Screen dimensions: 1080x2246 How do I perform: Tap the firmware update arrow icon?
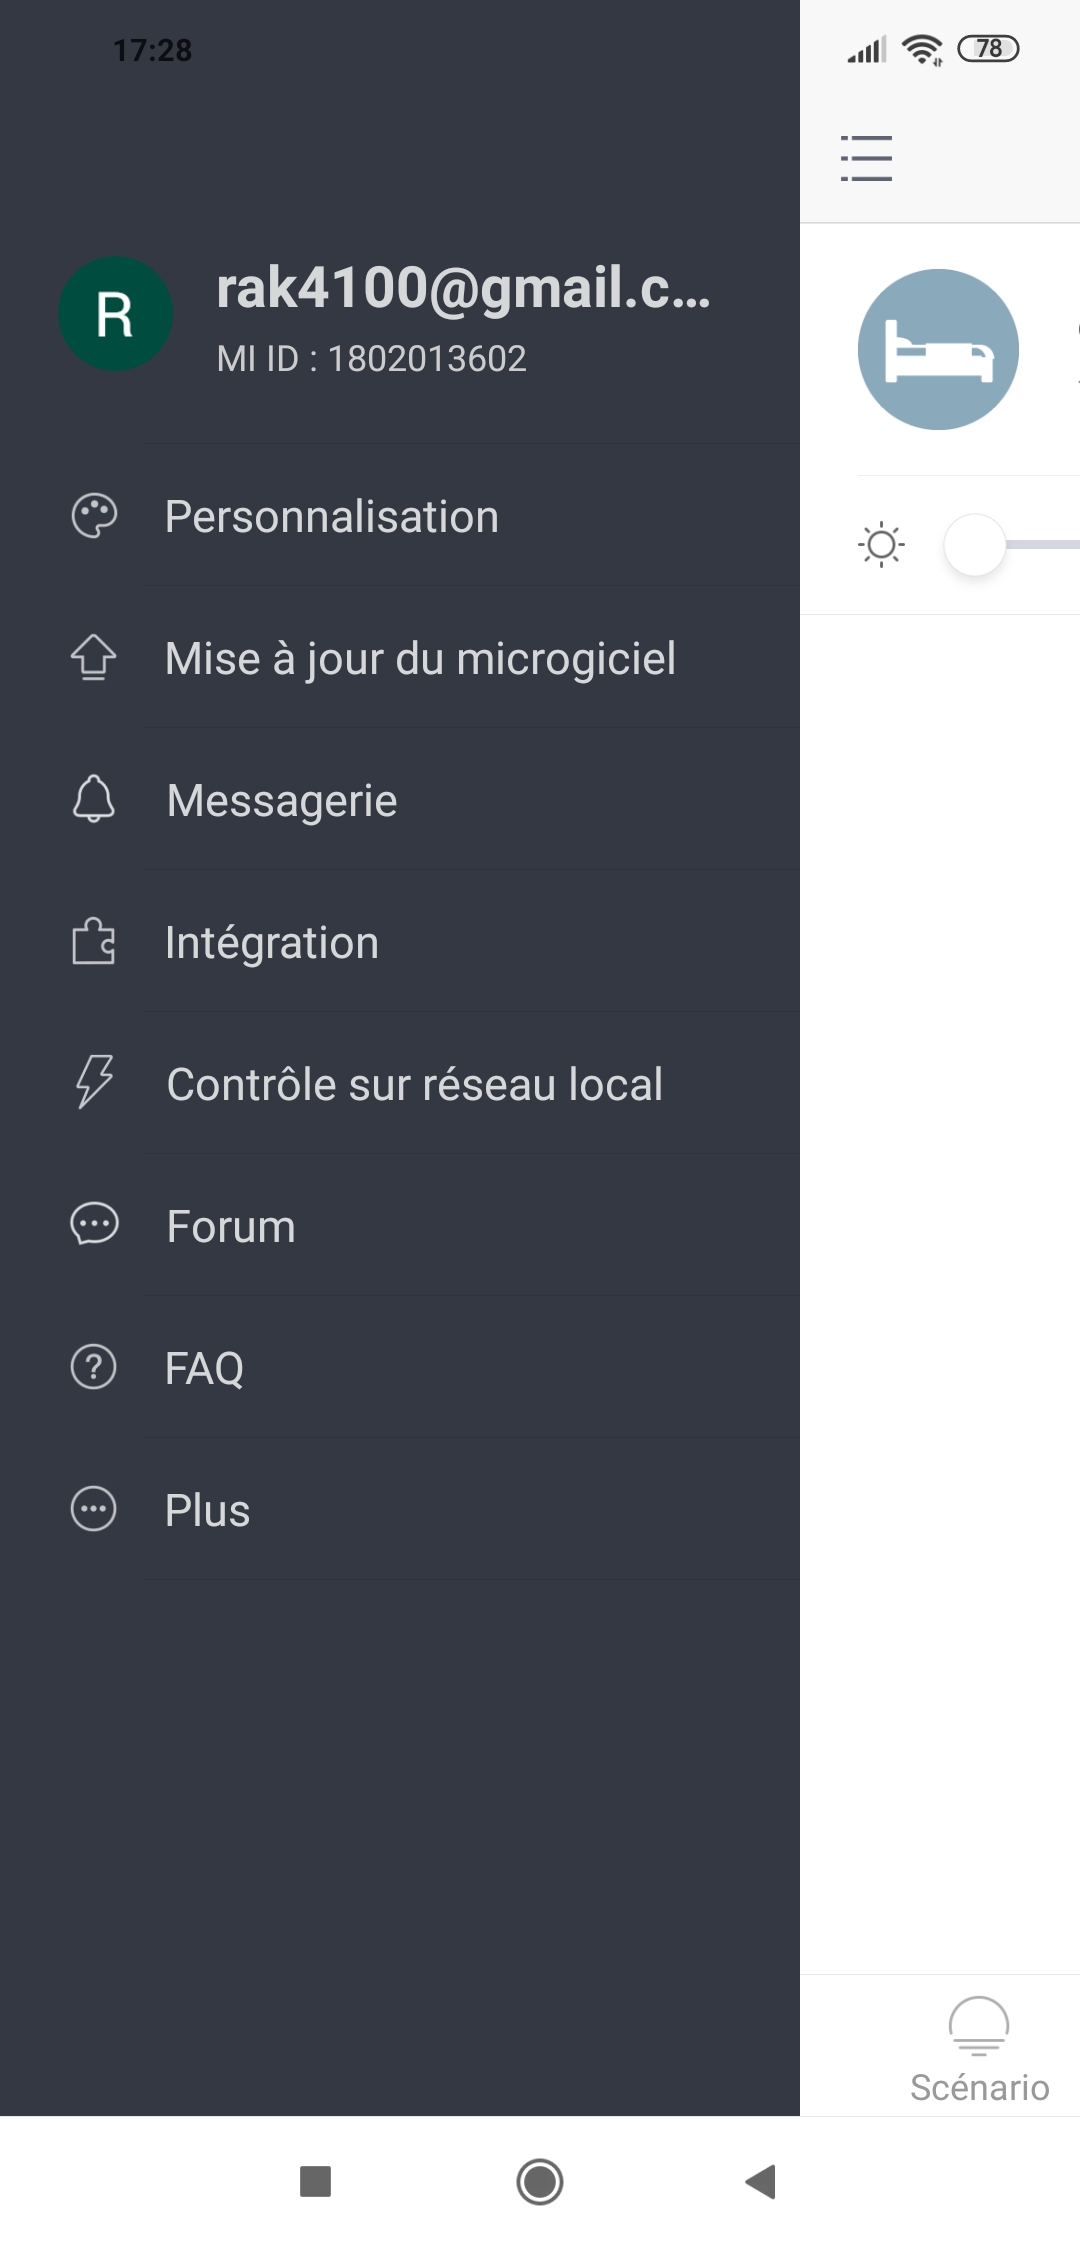[x=94, y=658]
